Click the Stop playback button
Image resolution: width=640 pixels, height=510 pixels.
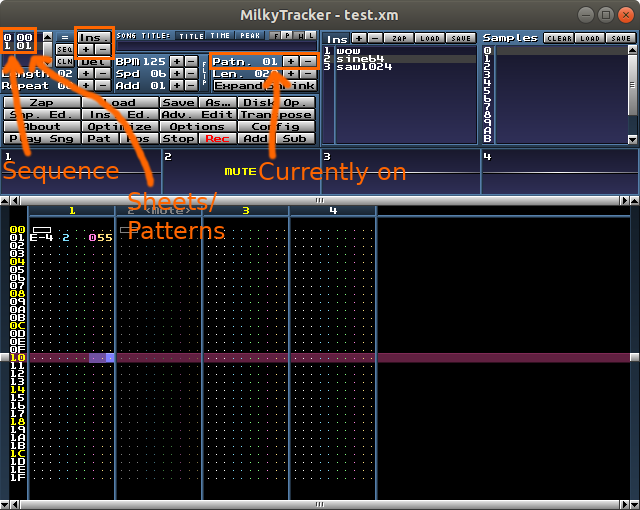click(178, 139)
